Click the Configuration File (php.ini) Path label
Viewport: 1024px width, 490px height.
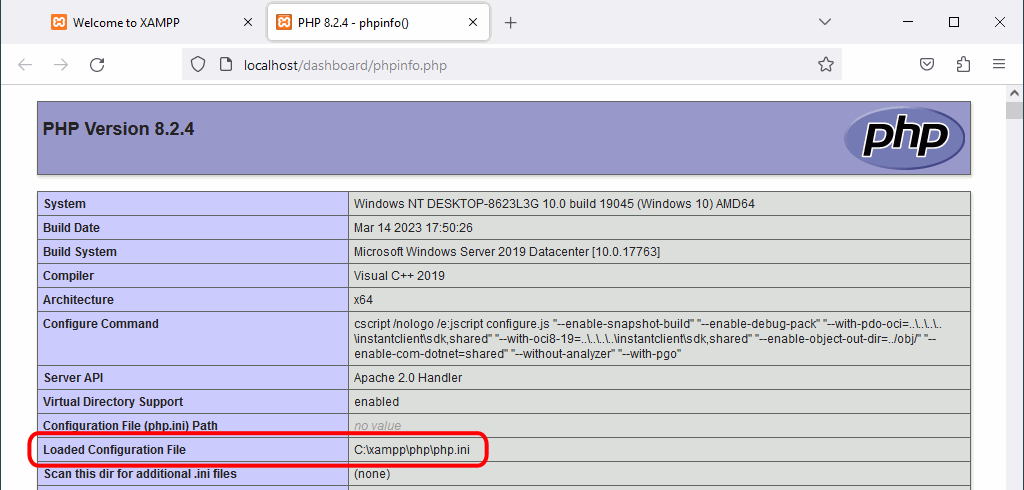click(130, 426)
